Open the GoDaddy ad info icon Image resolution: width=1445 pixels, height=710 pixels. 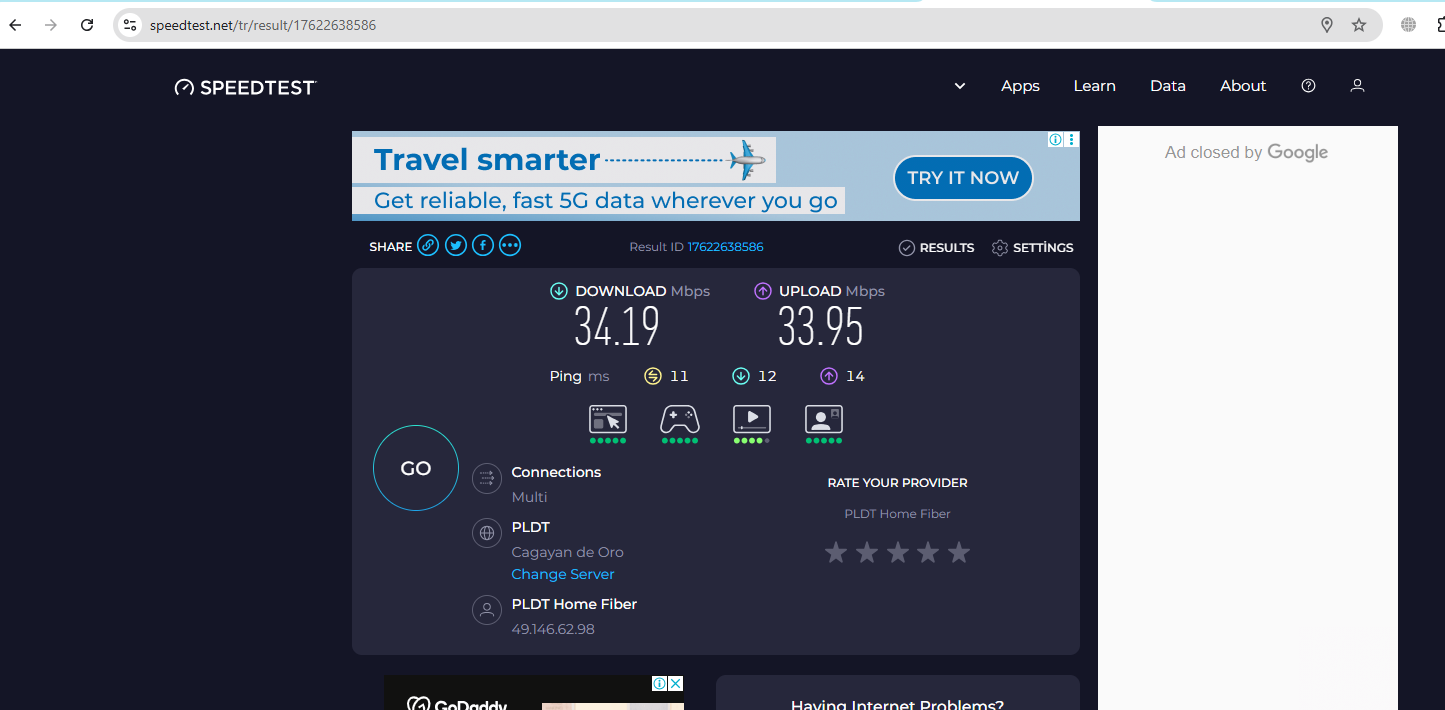coord(660,684)
